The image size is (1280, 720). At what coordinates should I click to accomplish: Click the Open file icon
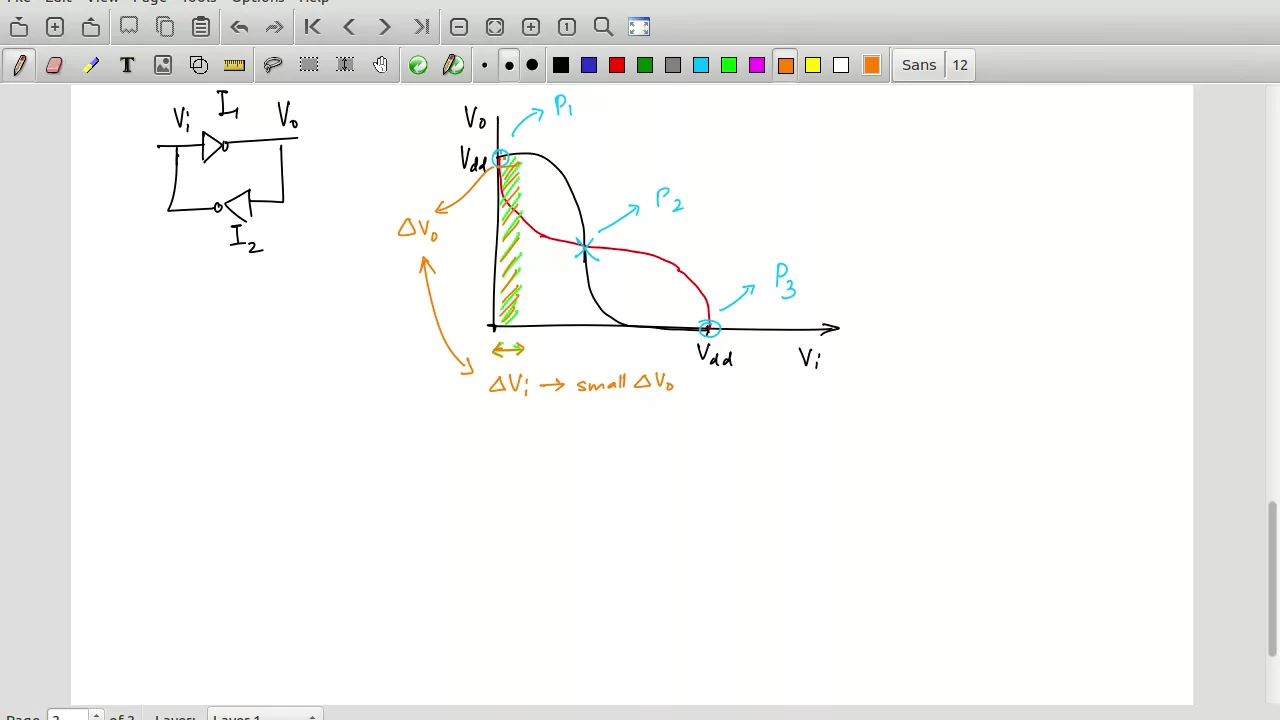[91, 27]
